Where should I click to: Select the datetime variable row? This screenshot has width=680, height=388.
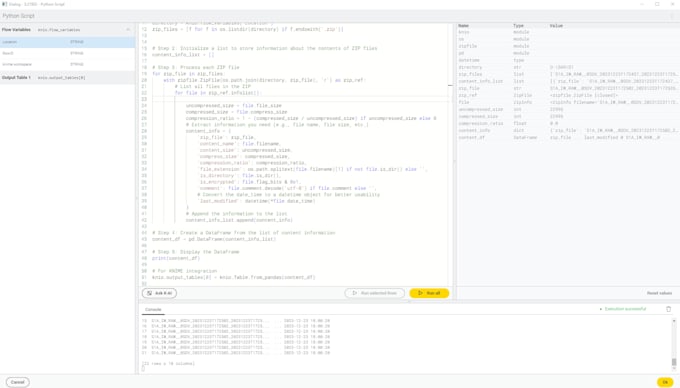pos(568,60)
